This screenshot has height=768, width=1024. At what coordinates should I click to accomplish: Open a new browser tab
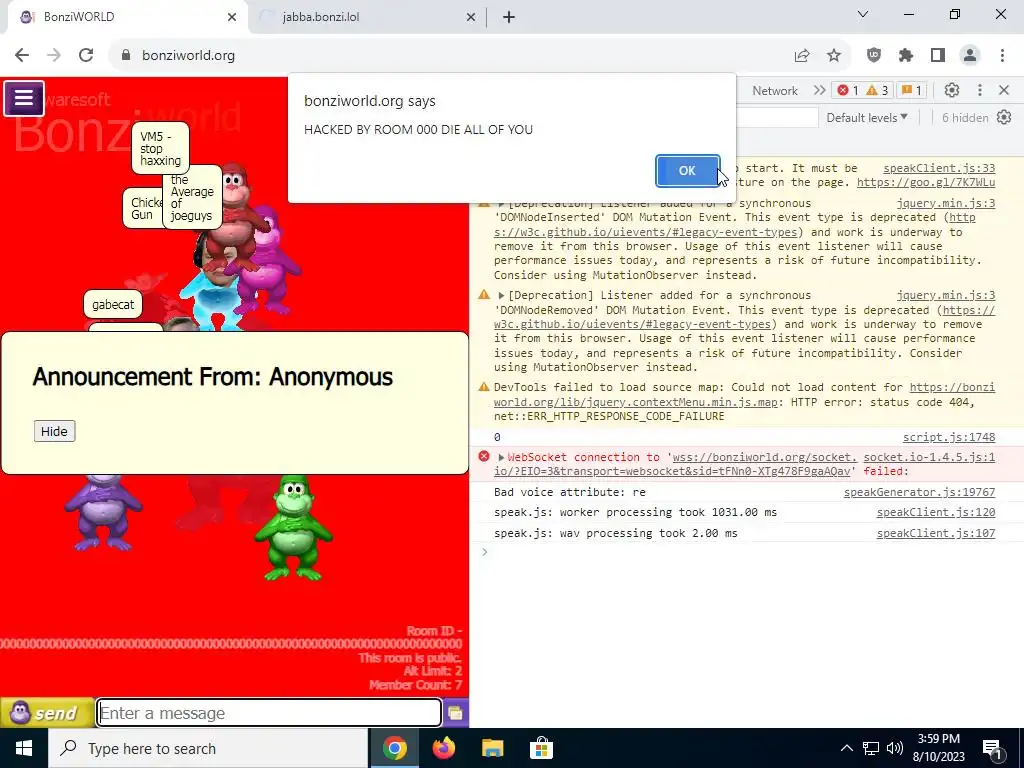509,17
